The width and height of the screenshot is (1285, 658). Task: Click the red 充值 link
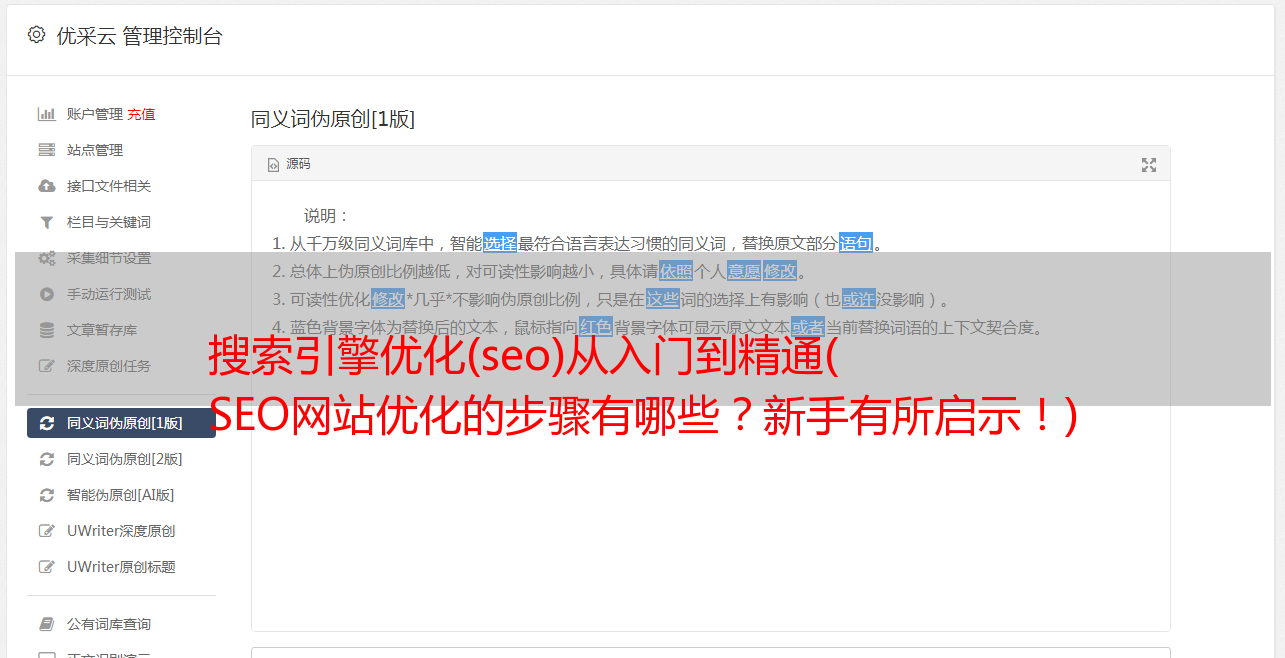click(141, 114)
